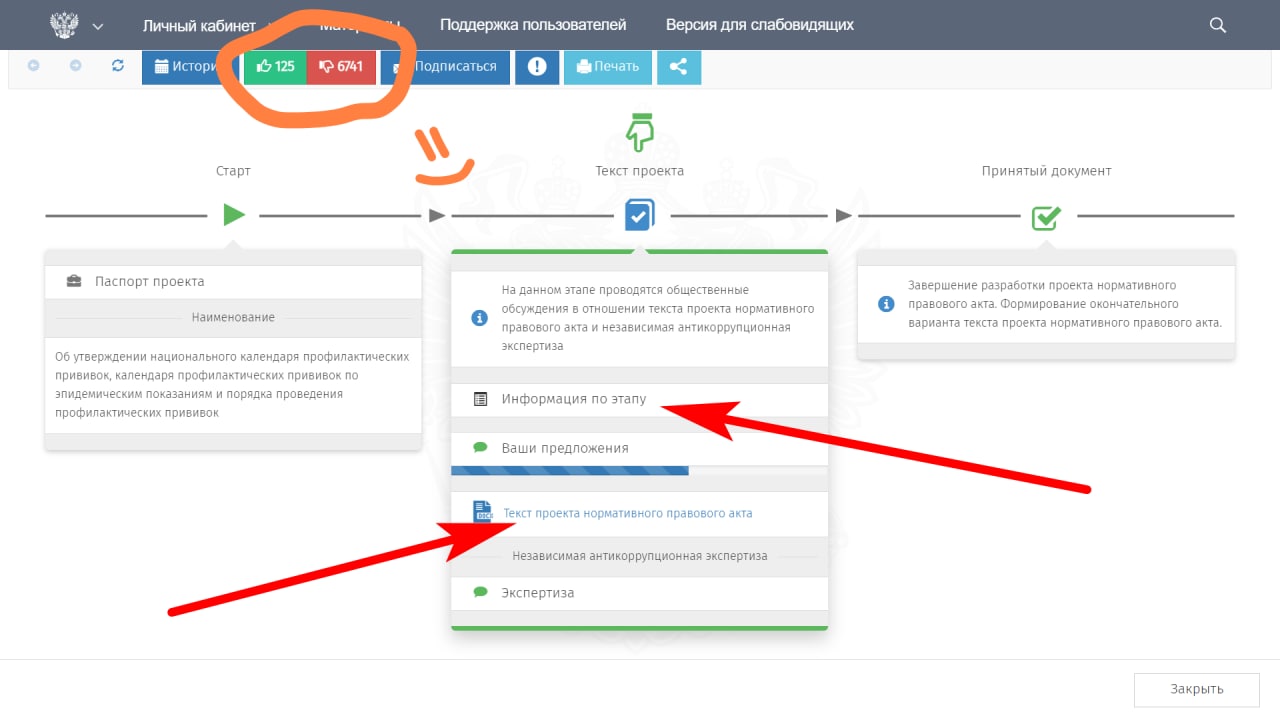Image resolution: width=1280 pixels, height=720 pixels.
Task: Select the Текст проекта stage icon
Action: click(639, 215)
